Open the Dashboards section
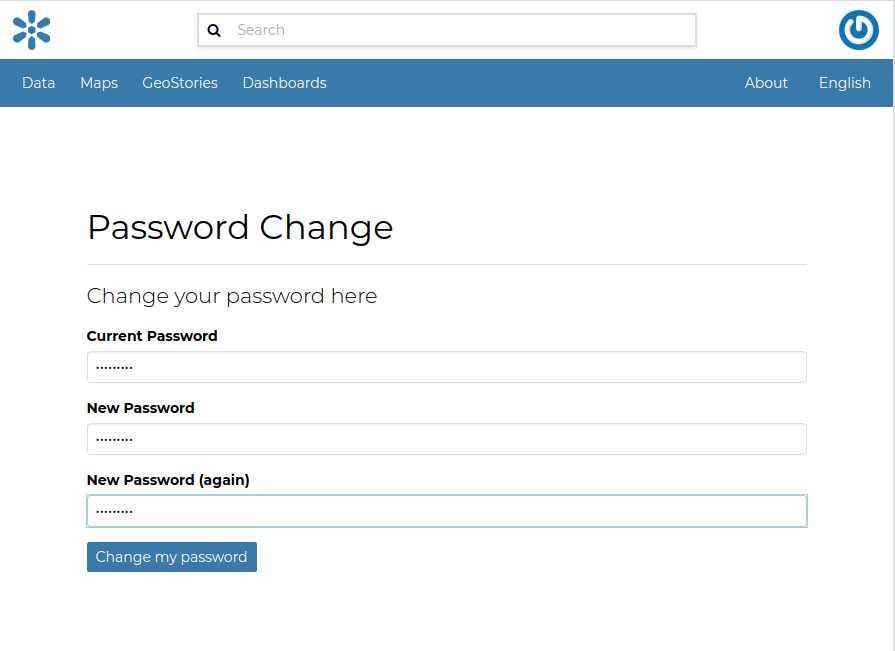Image resolution: width=895 pixels, height=651 pixels. (x=284, y=83)
